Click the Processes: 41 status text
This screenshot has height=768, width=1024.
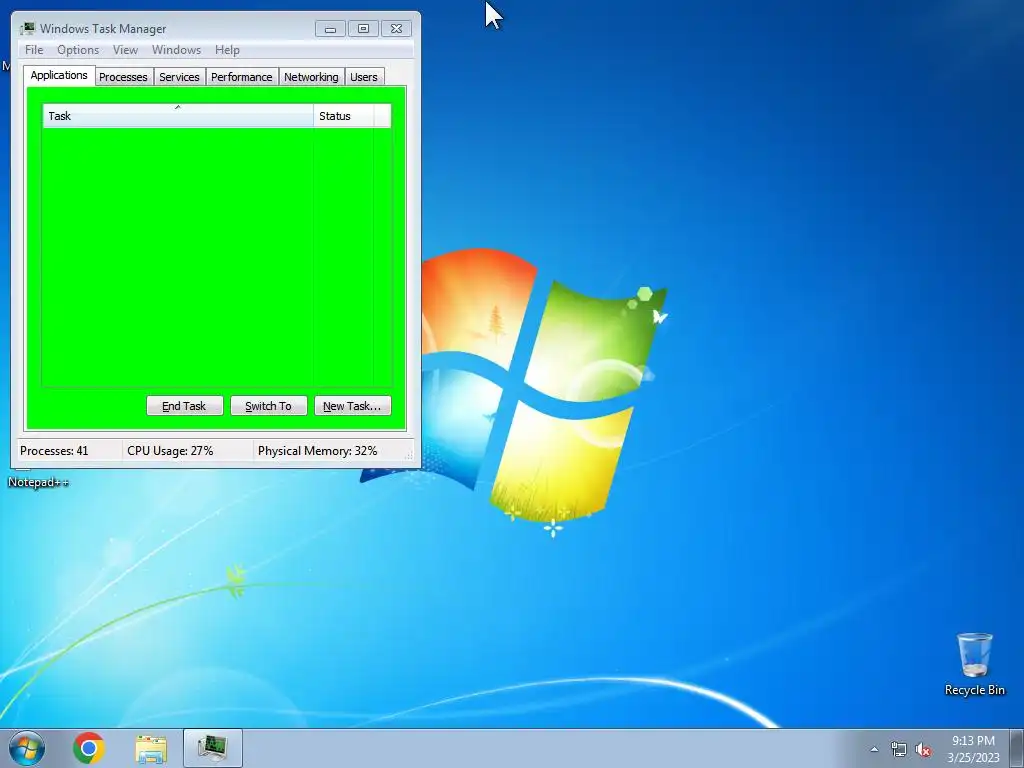pyautogui.click(x=54, y=451)
